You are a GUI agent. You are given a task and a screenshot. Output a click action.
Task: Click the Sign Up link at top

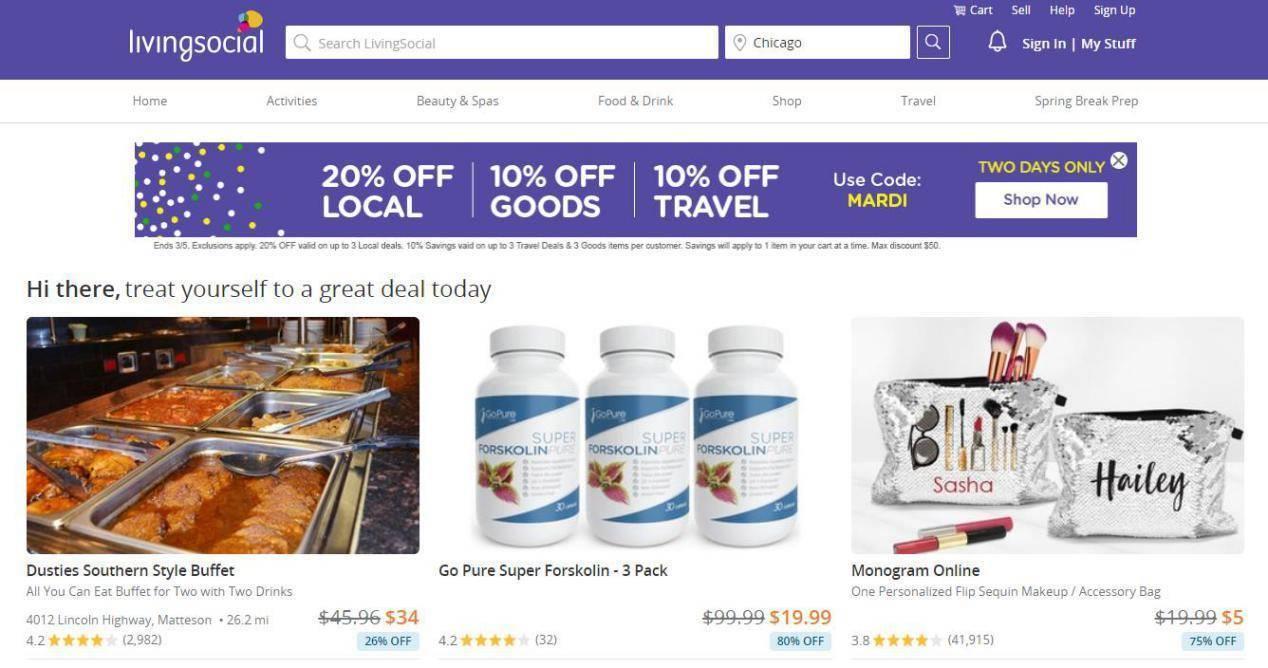click(1114, 10)
